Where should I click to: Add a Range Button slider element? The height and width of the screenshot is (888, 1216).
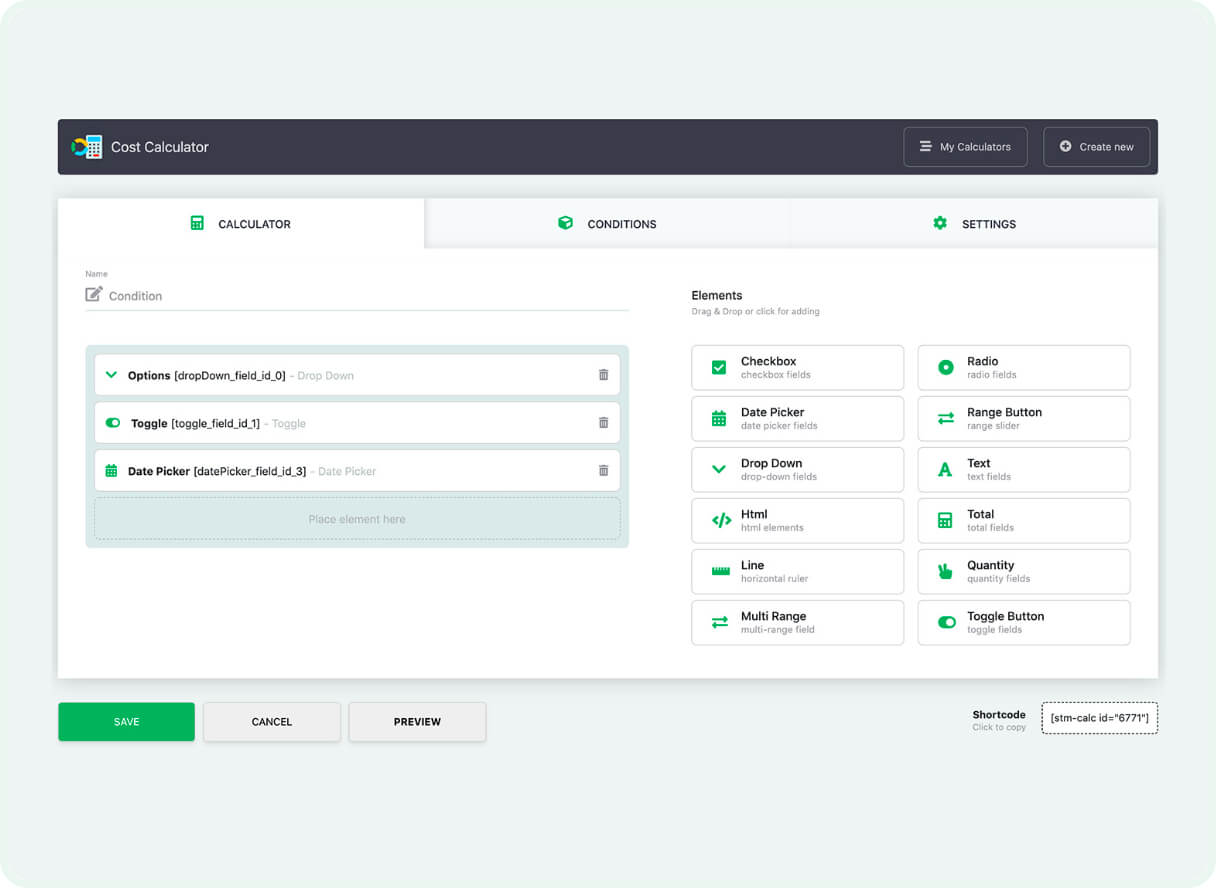click(x=1023, y=418)
